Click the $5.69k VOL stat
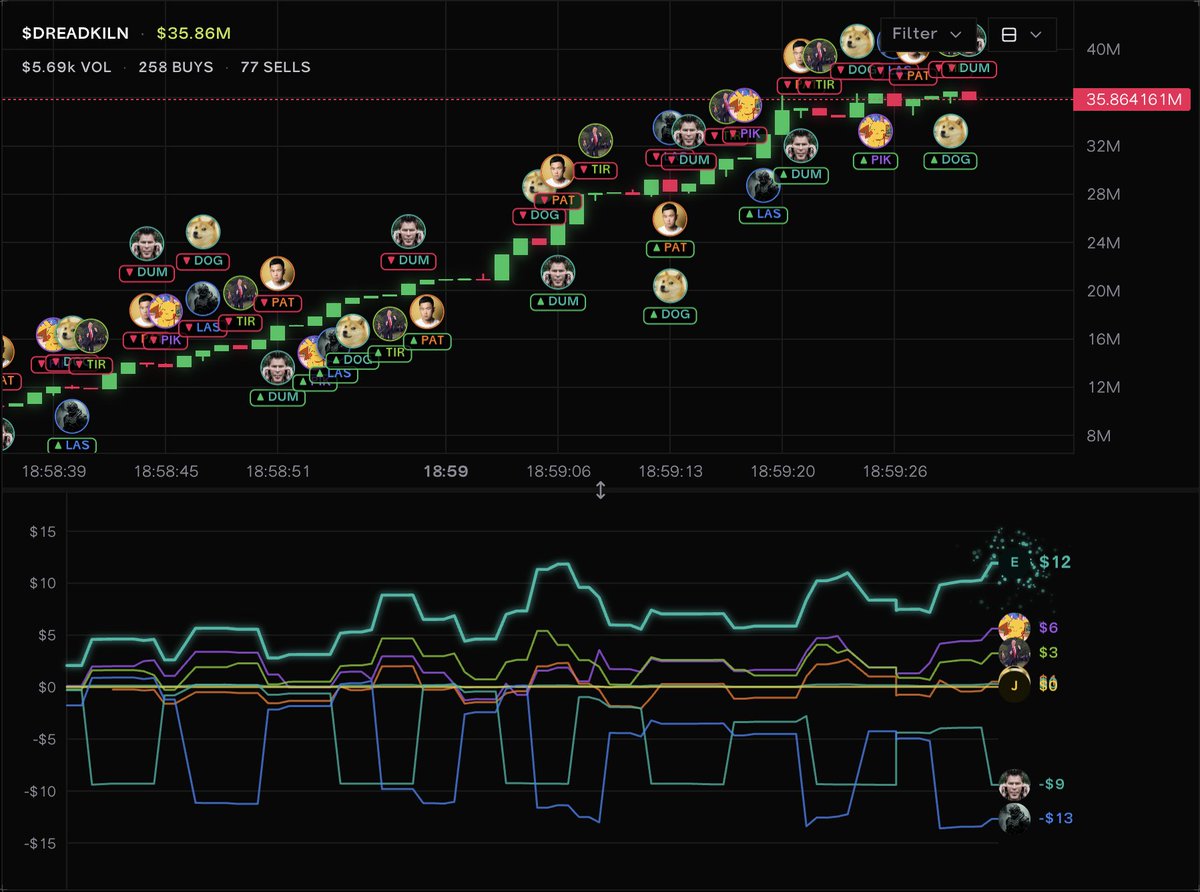1200x892 pixels. 66,67
